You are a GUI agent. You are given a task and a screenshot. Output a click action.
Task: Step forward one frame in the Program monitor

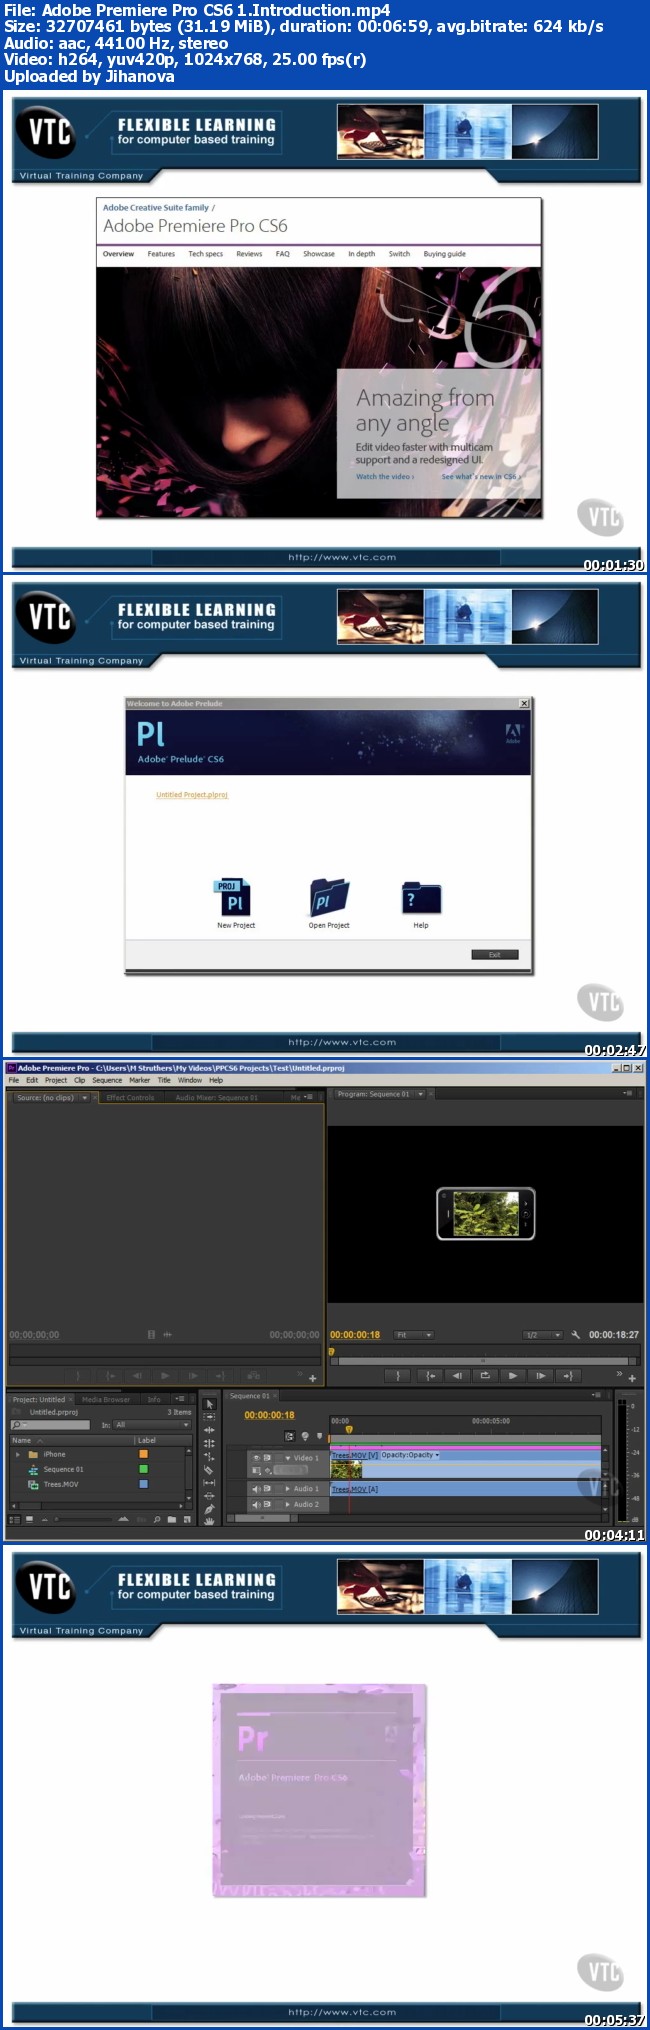541,1375
